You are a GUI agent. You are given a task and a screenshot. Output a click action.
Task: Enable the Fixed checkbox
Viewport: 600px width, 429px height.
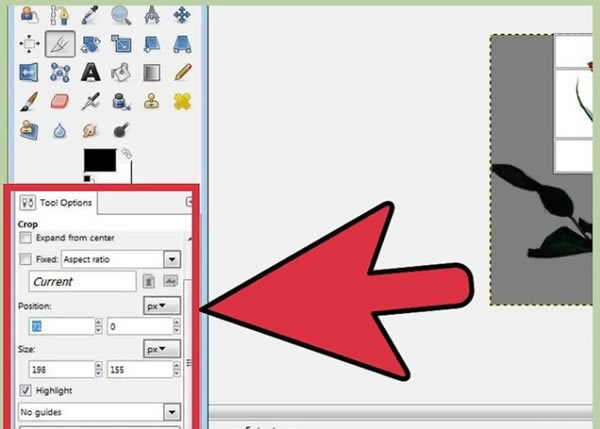(26, 259)
